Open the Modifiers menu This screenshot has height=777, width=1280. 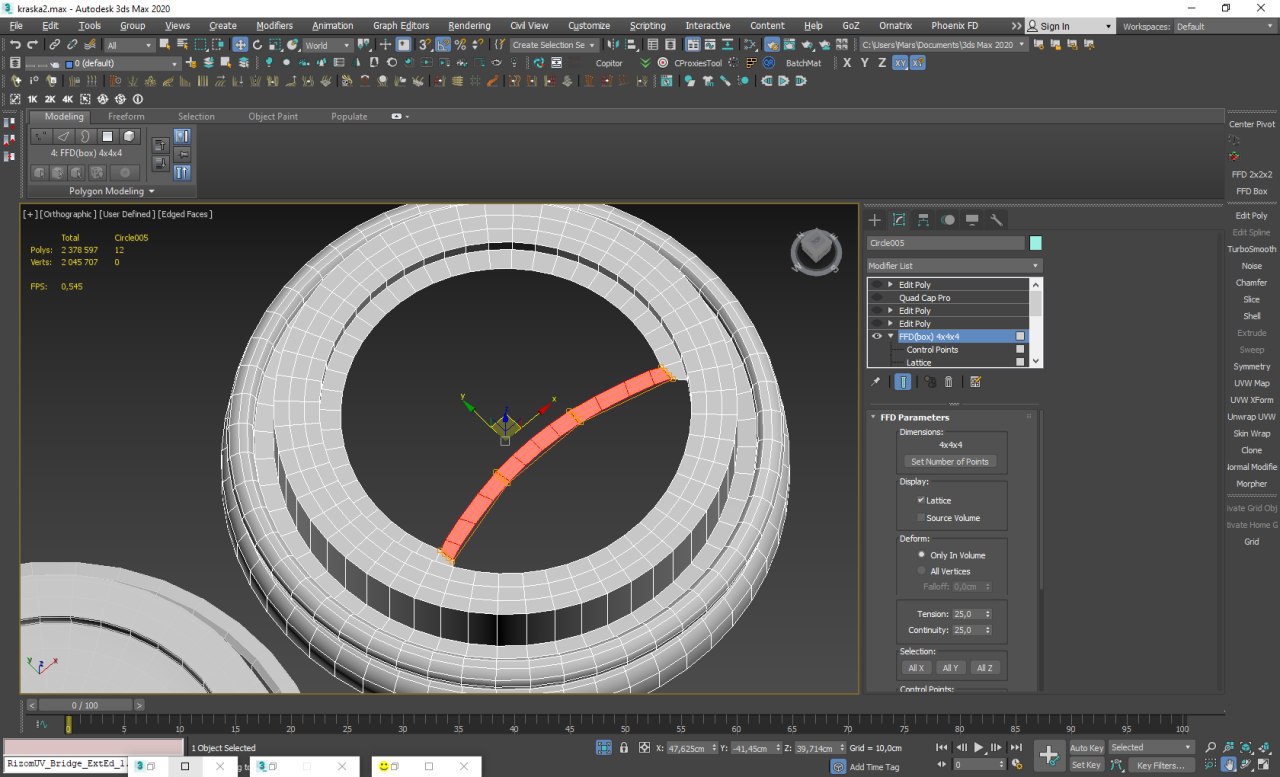pos(274,26)
